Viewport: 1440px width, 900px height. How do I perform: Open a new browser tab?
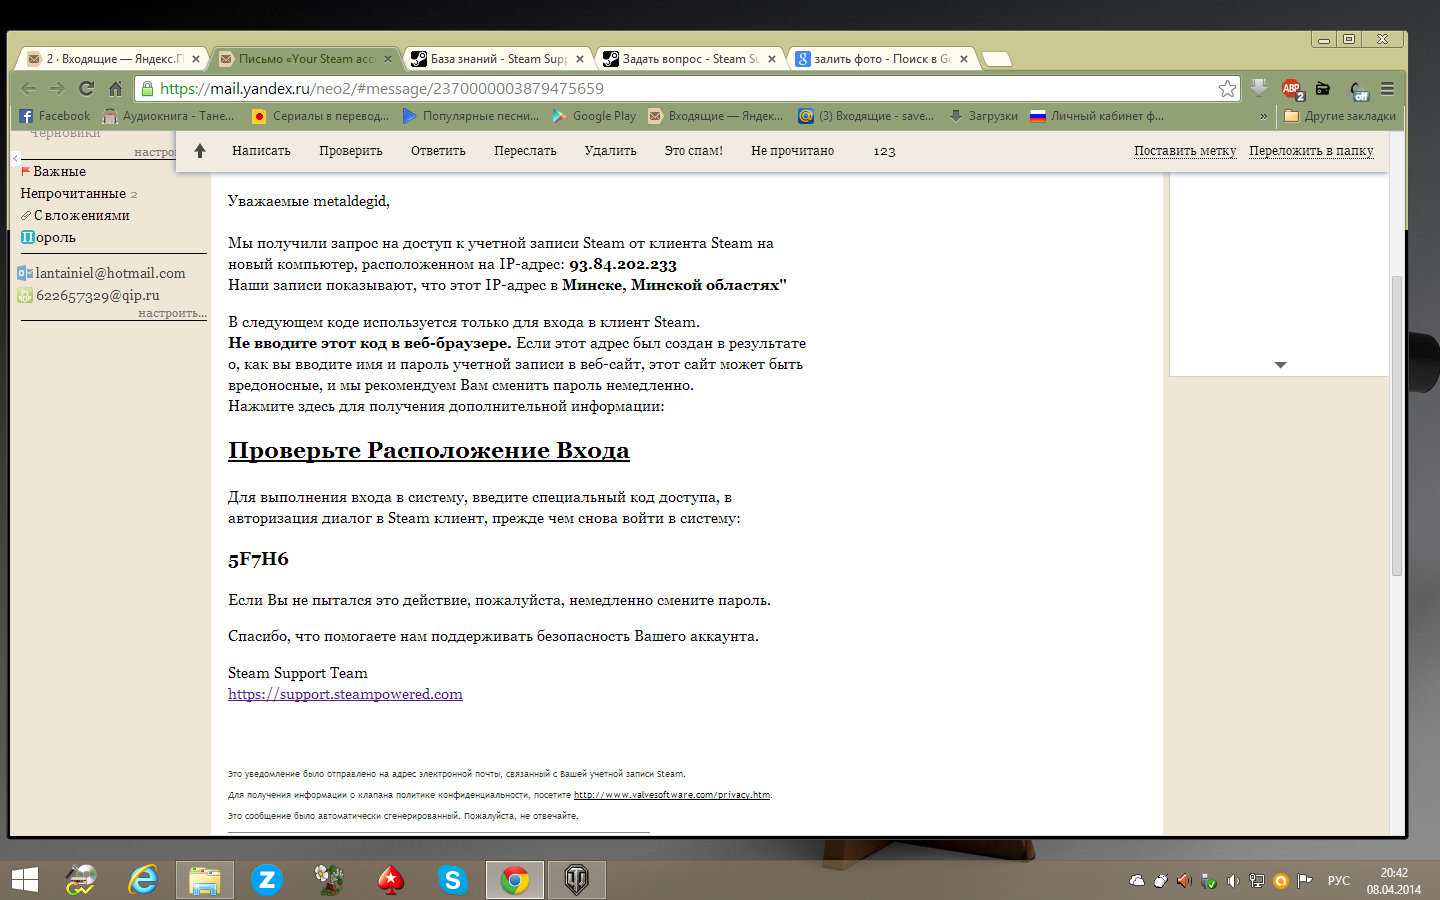pos(997,59)
